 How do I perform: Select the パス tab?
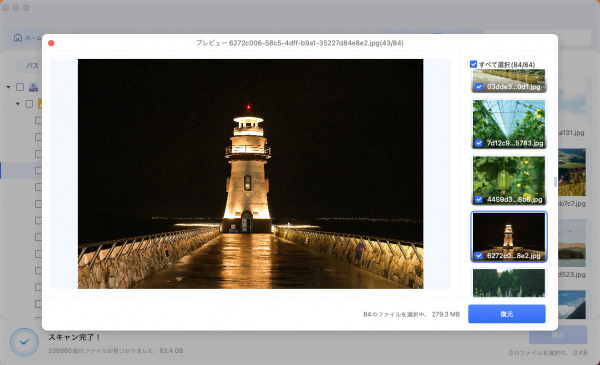pyautogui.click(x=32, y=66)
